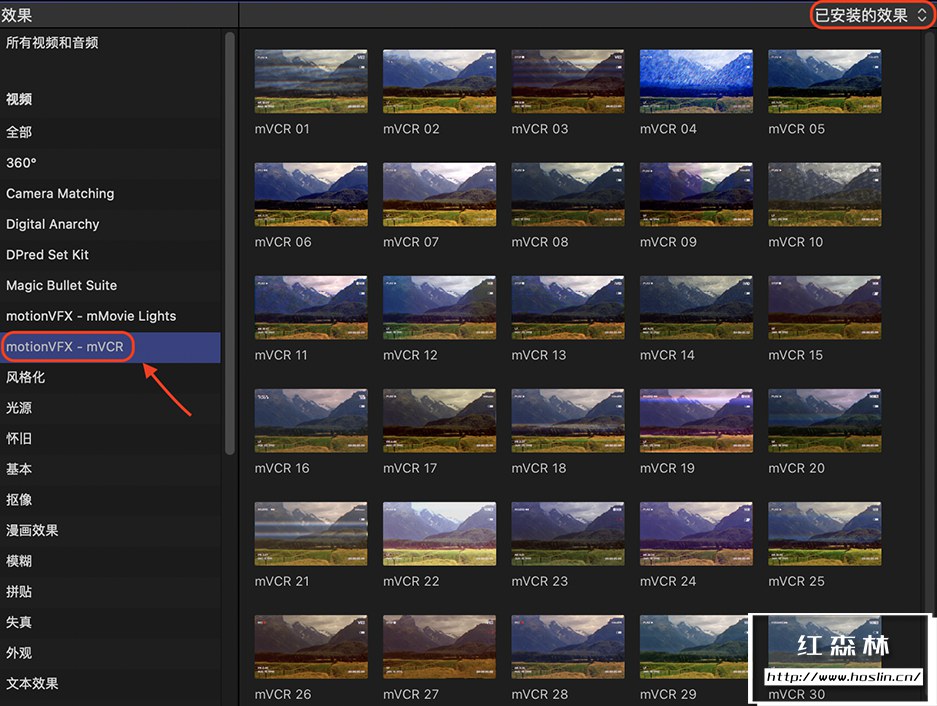Select the mVCR 01 effect thumbnail
This screenshot has height=706, width=937.
coord(311,81)
